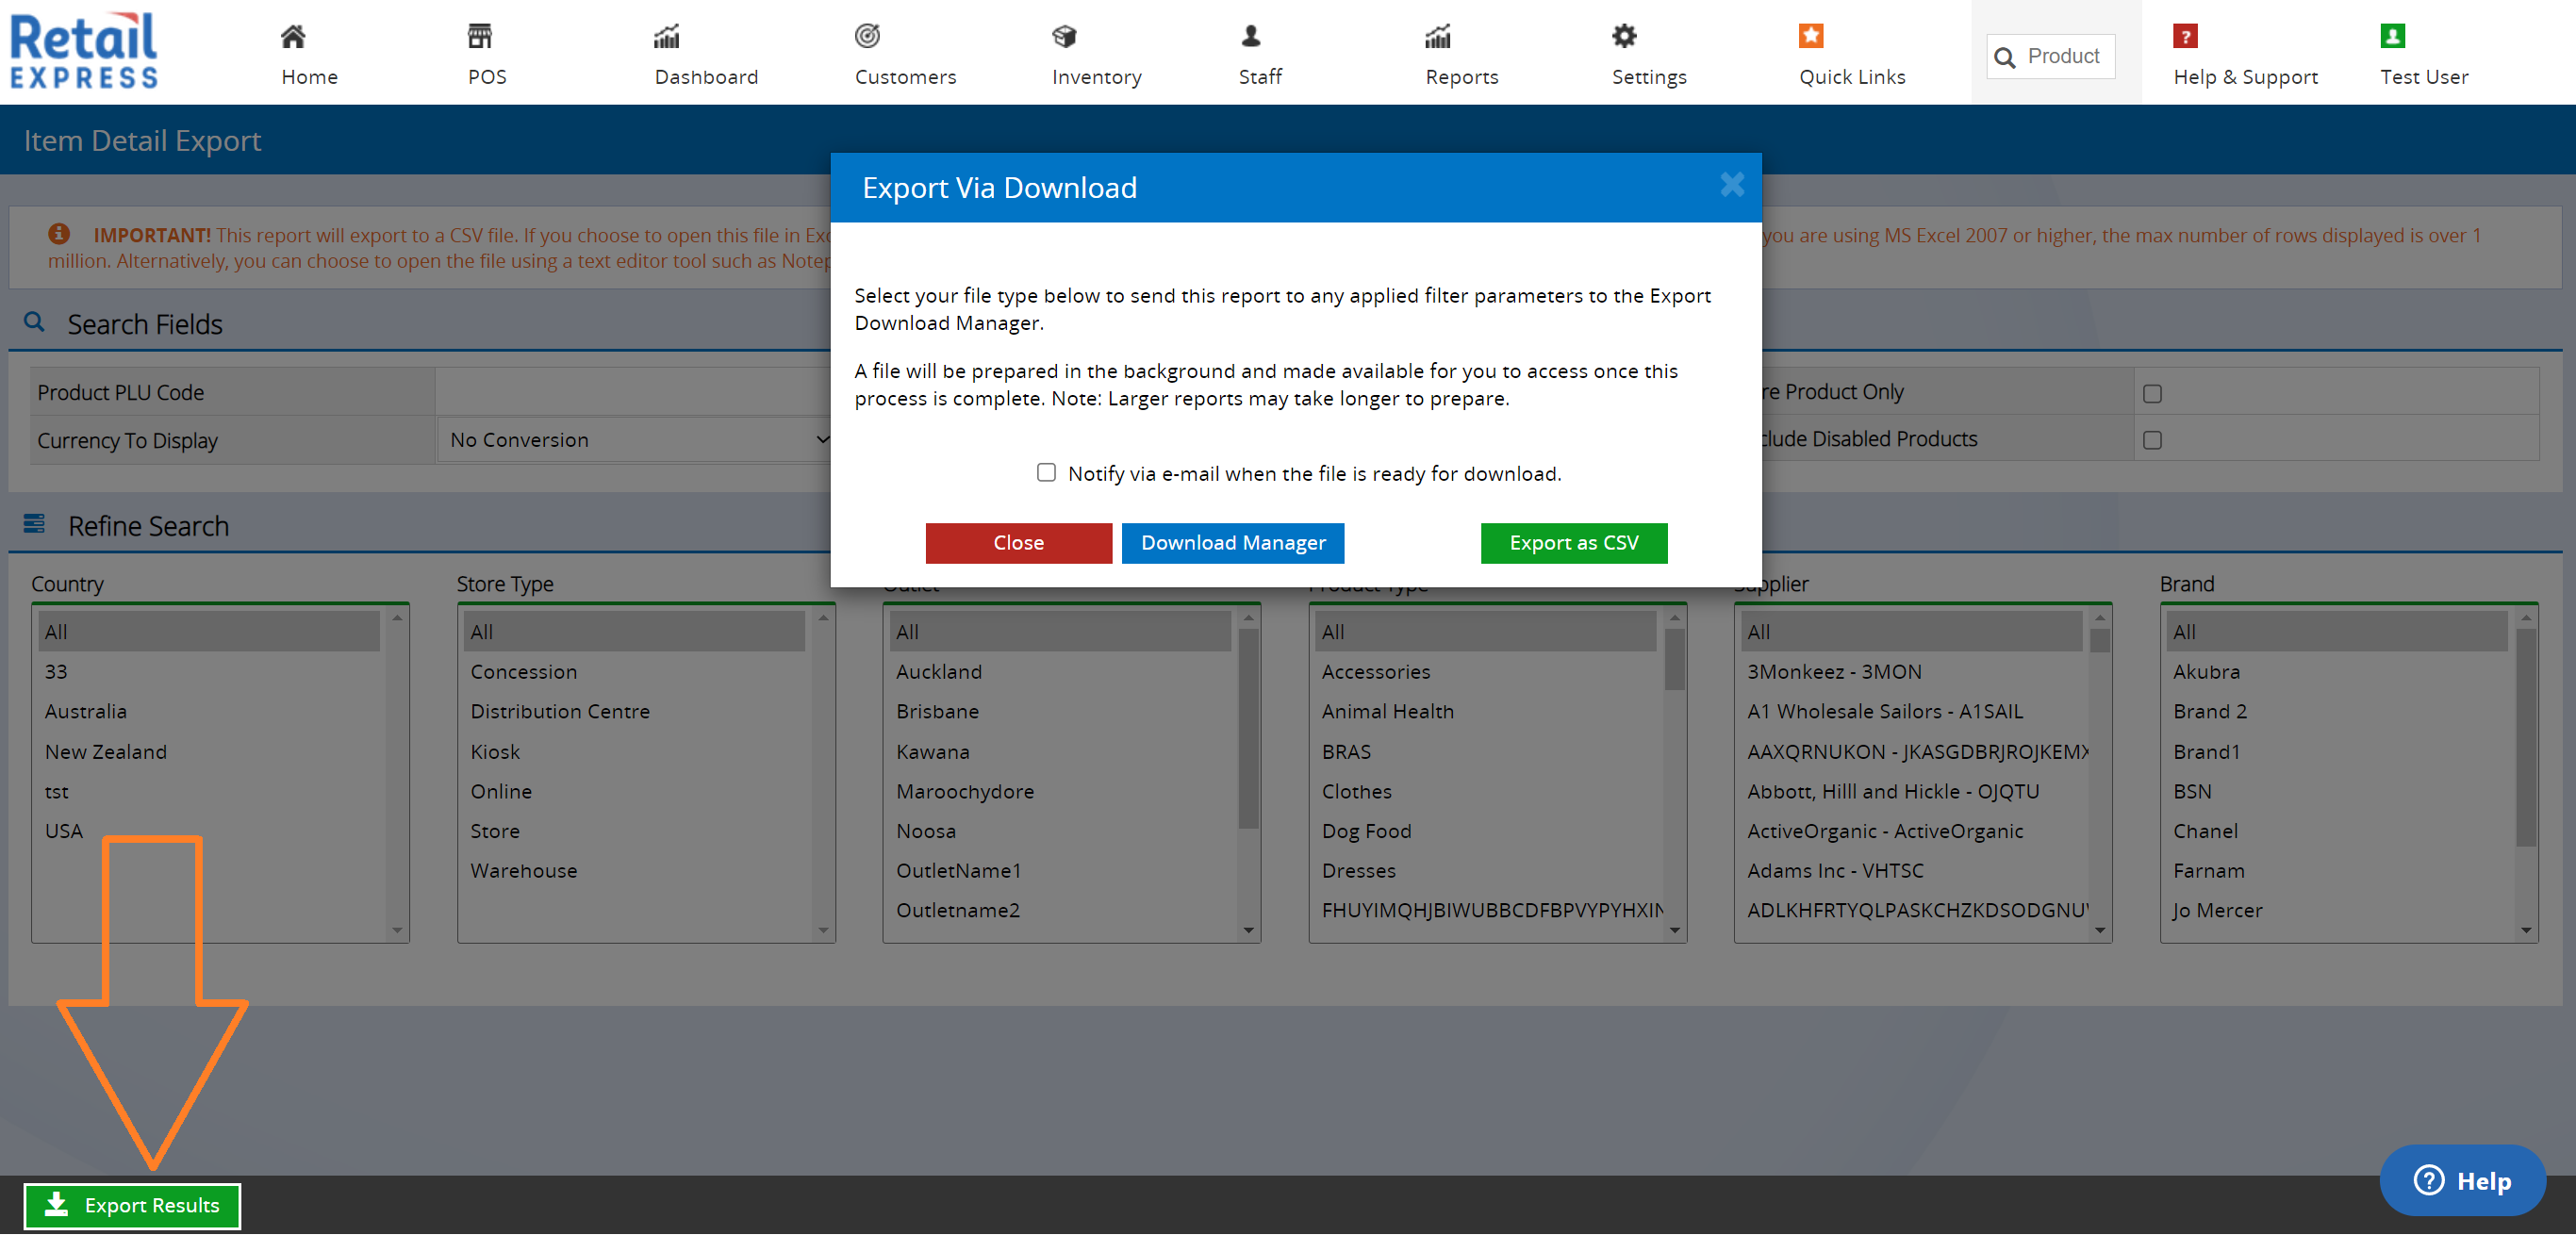Click the Home house icon
The width and height of the screenshot is (2576, 1235).
pos(293,37)
